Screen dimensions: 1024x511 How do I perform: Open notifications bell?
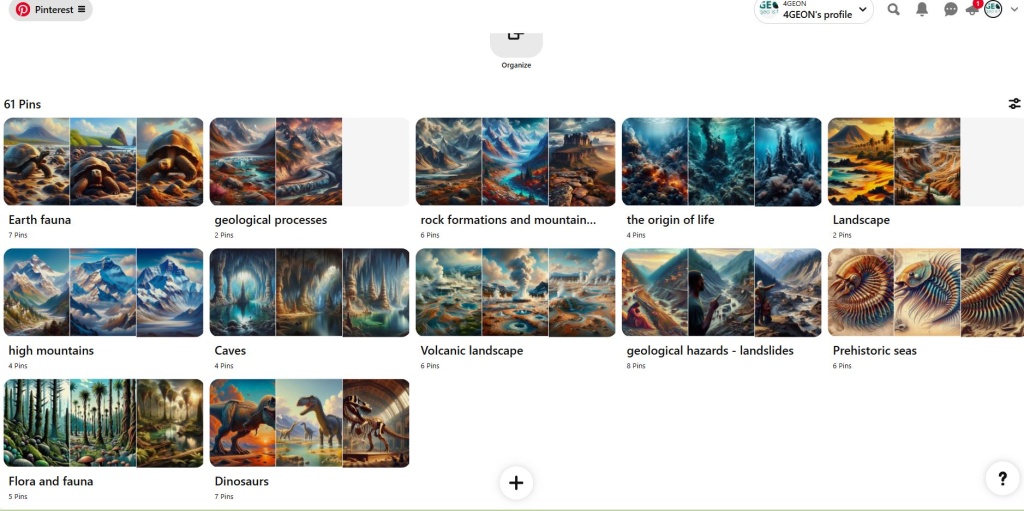(x=922, y=10)
